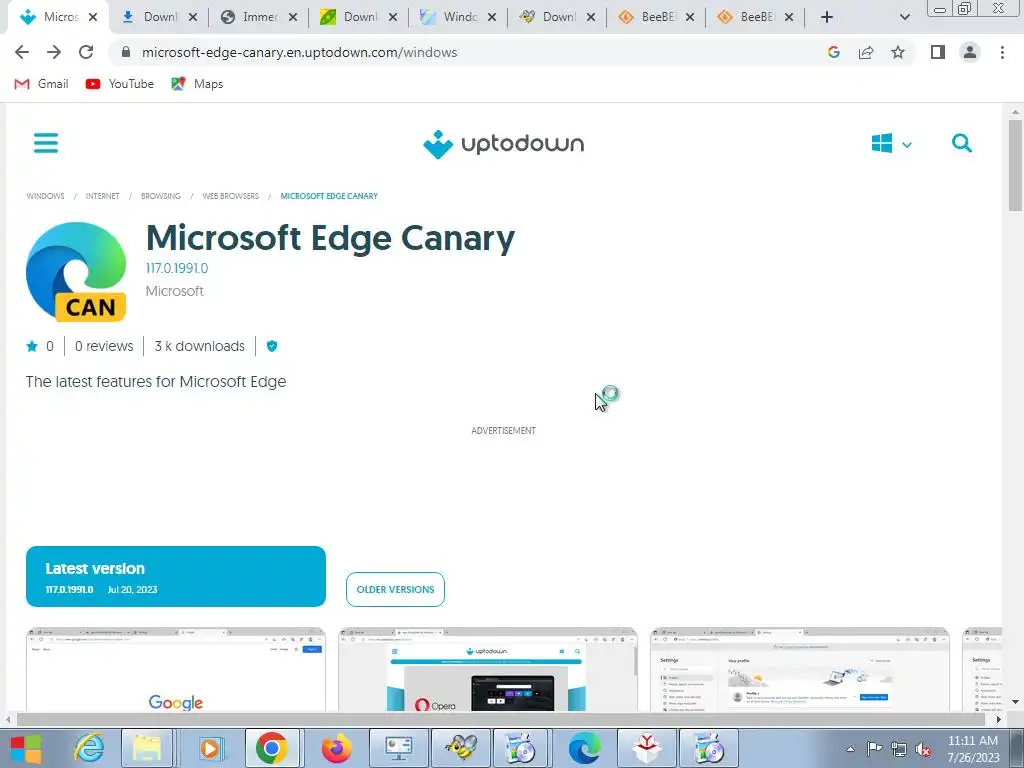The image size is (1024, 768).
Task: Click the security shield badge
Action: click(272, 346)
